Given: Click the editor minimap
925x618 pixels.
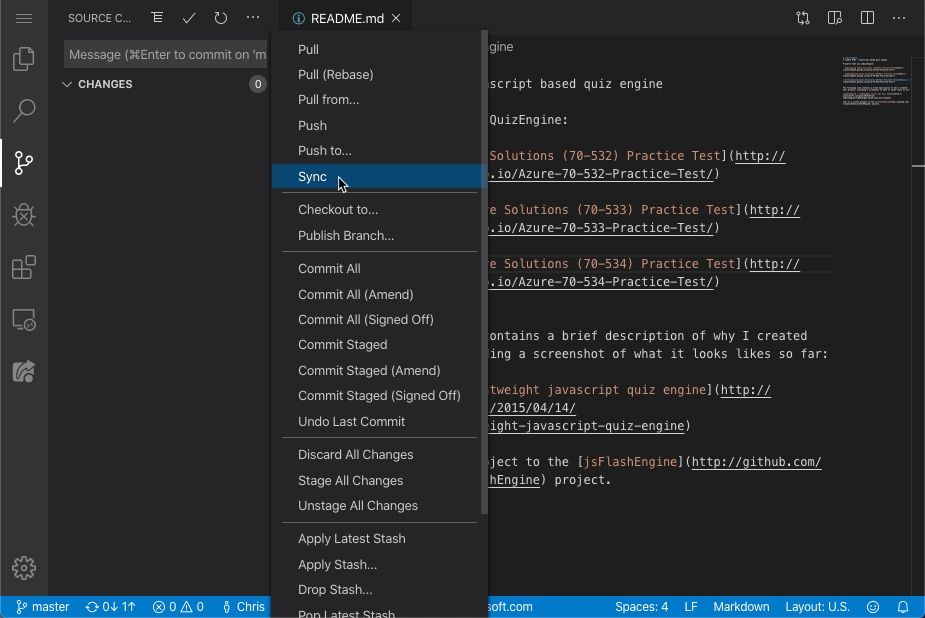Looking at the screenshot, I should (876, 81).
